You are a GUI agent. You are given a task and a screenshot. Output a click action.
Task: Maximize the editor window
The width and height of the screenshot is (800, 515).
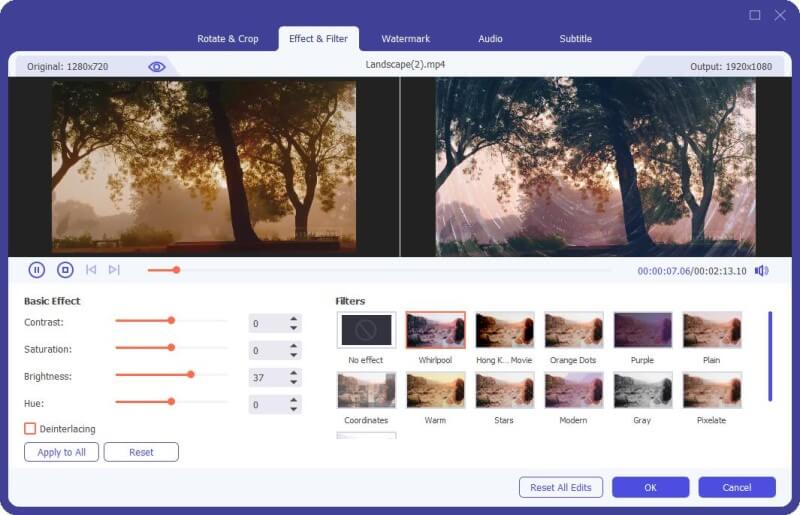coord(755,15)
